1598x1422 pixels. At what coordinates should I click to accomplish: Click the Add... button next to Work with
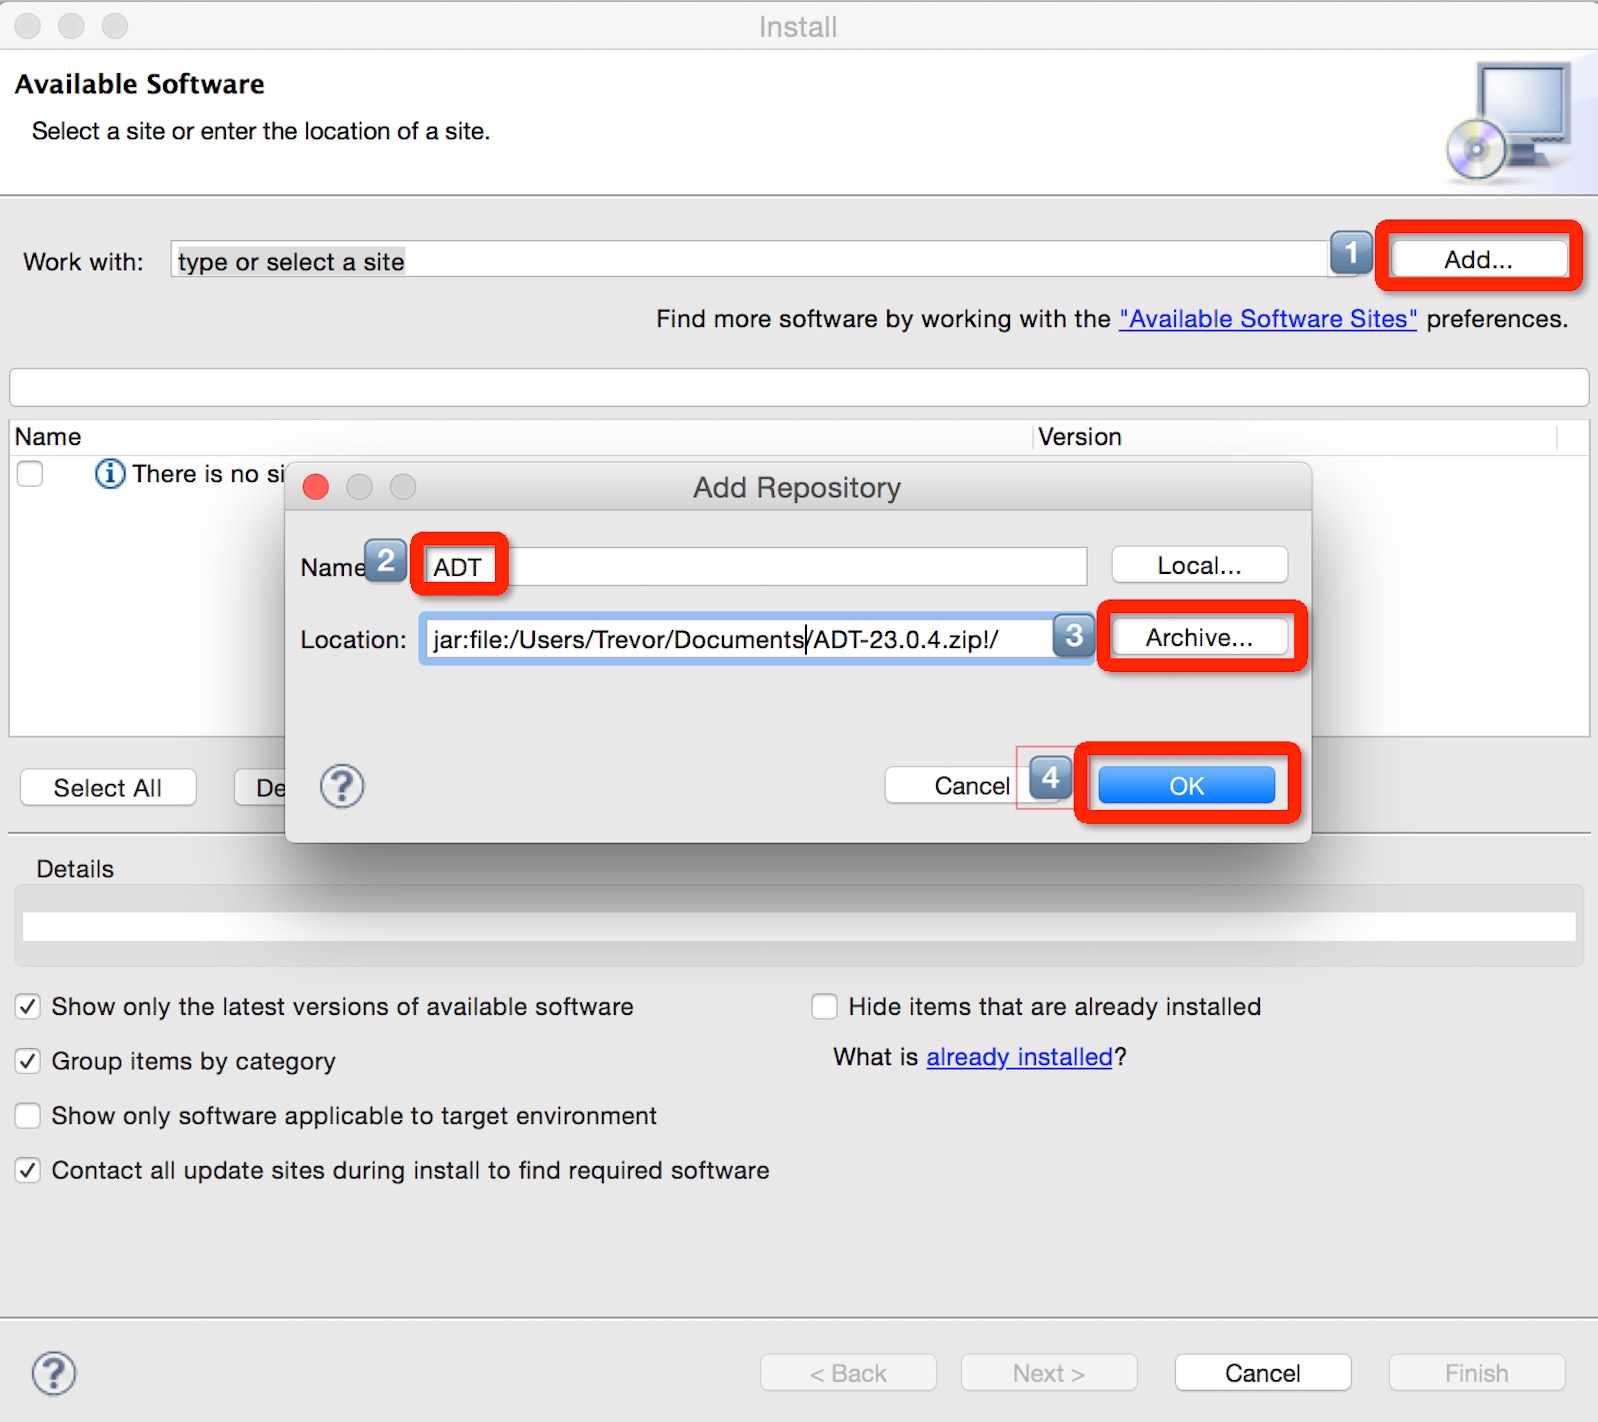[1478, 260]
